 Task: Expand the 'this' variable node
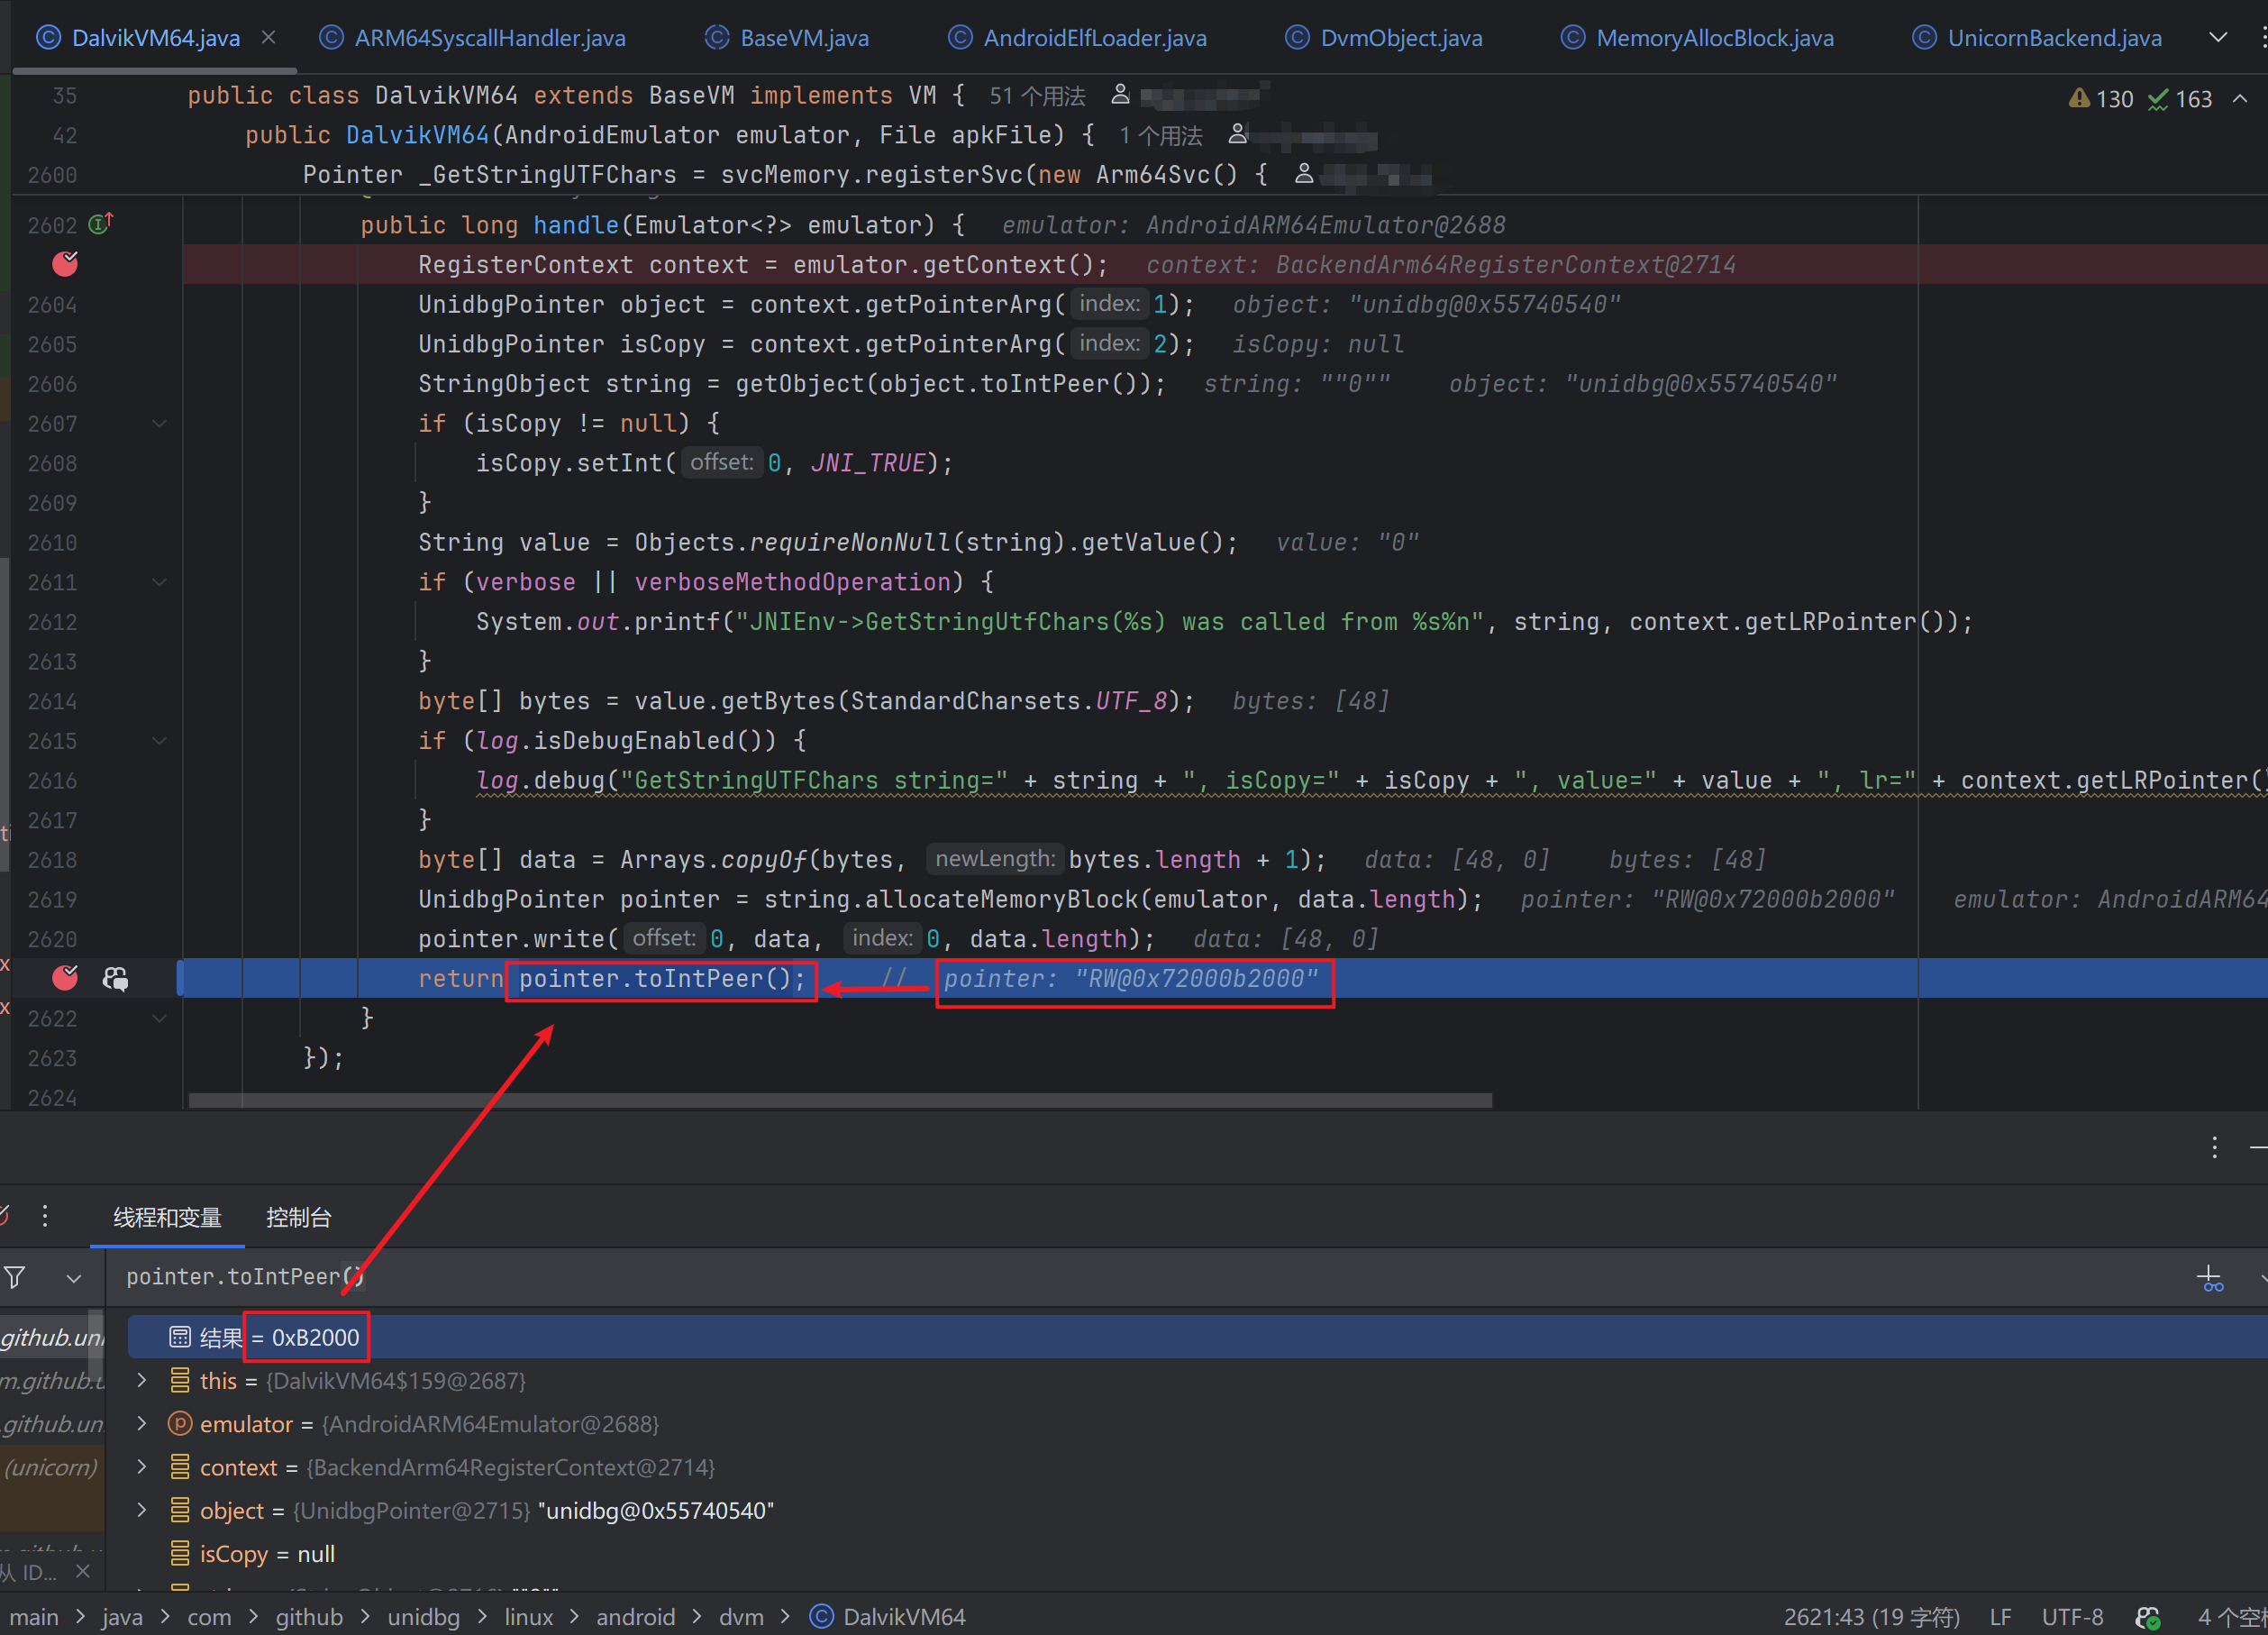[x=142, y=1380]
